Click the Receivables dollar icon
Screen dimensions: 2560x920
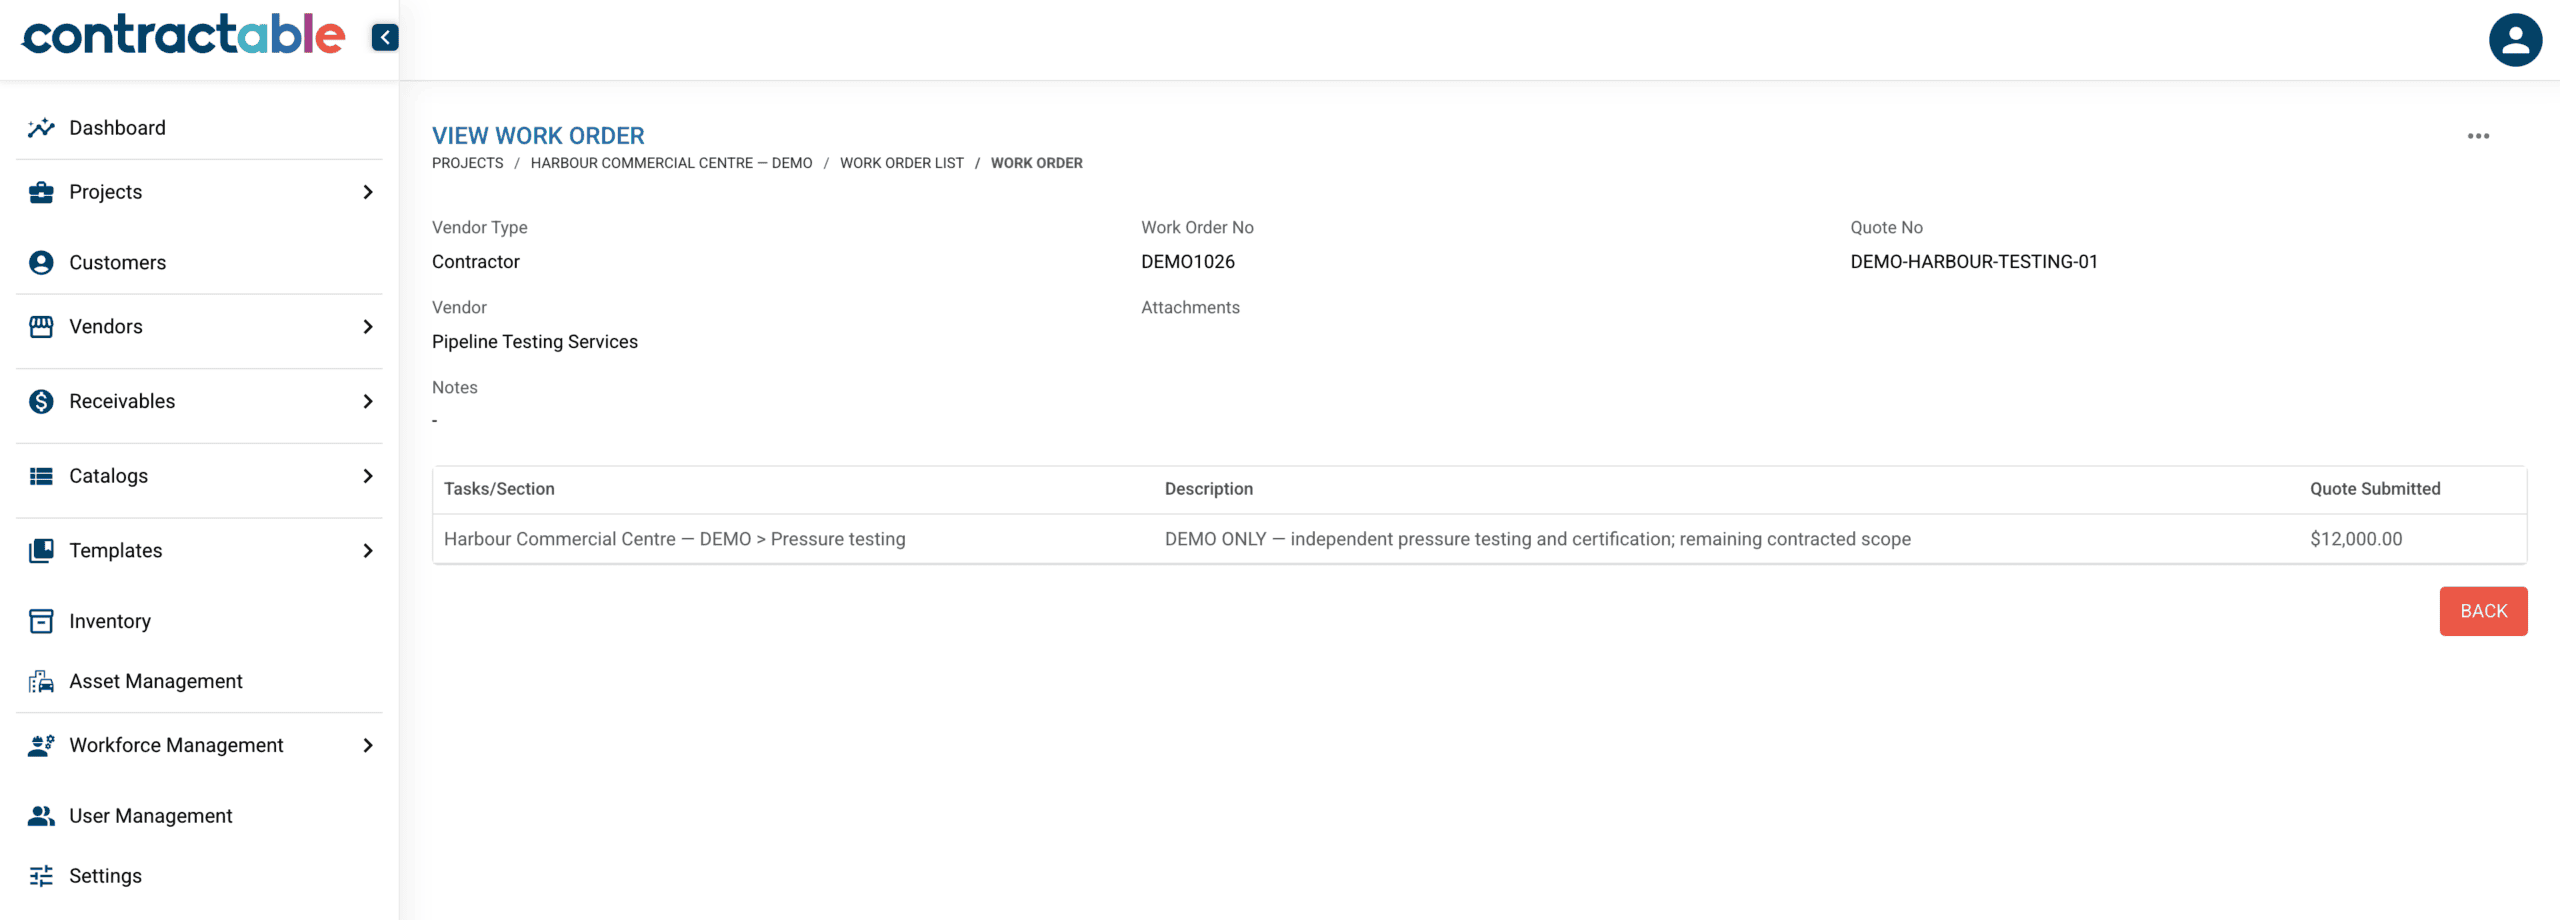(x=41, y=401)
